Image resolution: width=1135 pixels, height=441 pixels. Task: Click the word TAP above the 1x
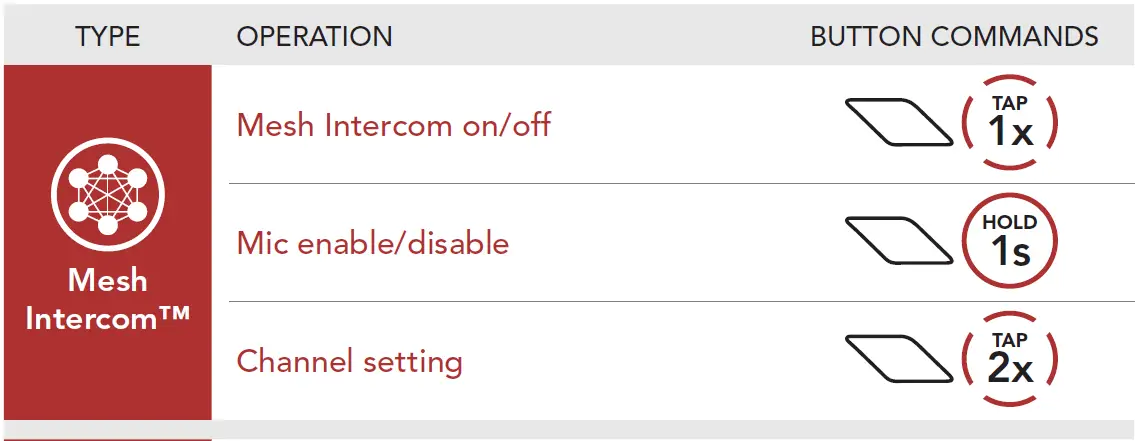click(x=1010, y=104)
